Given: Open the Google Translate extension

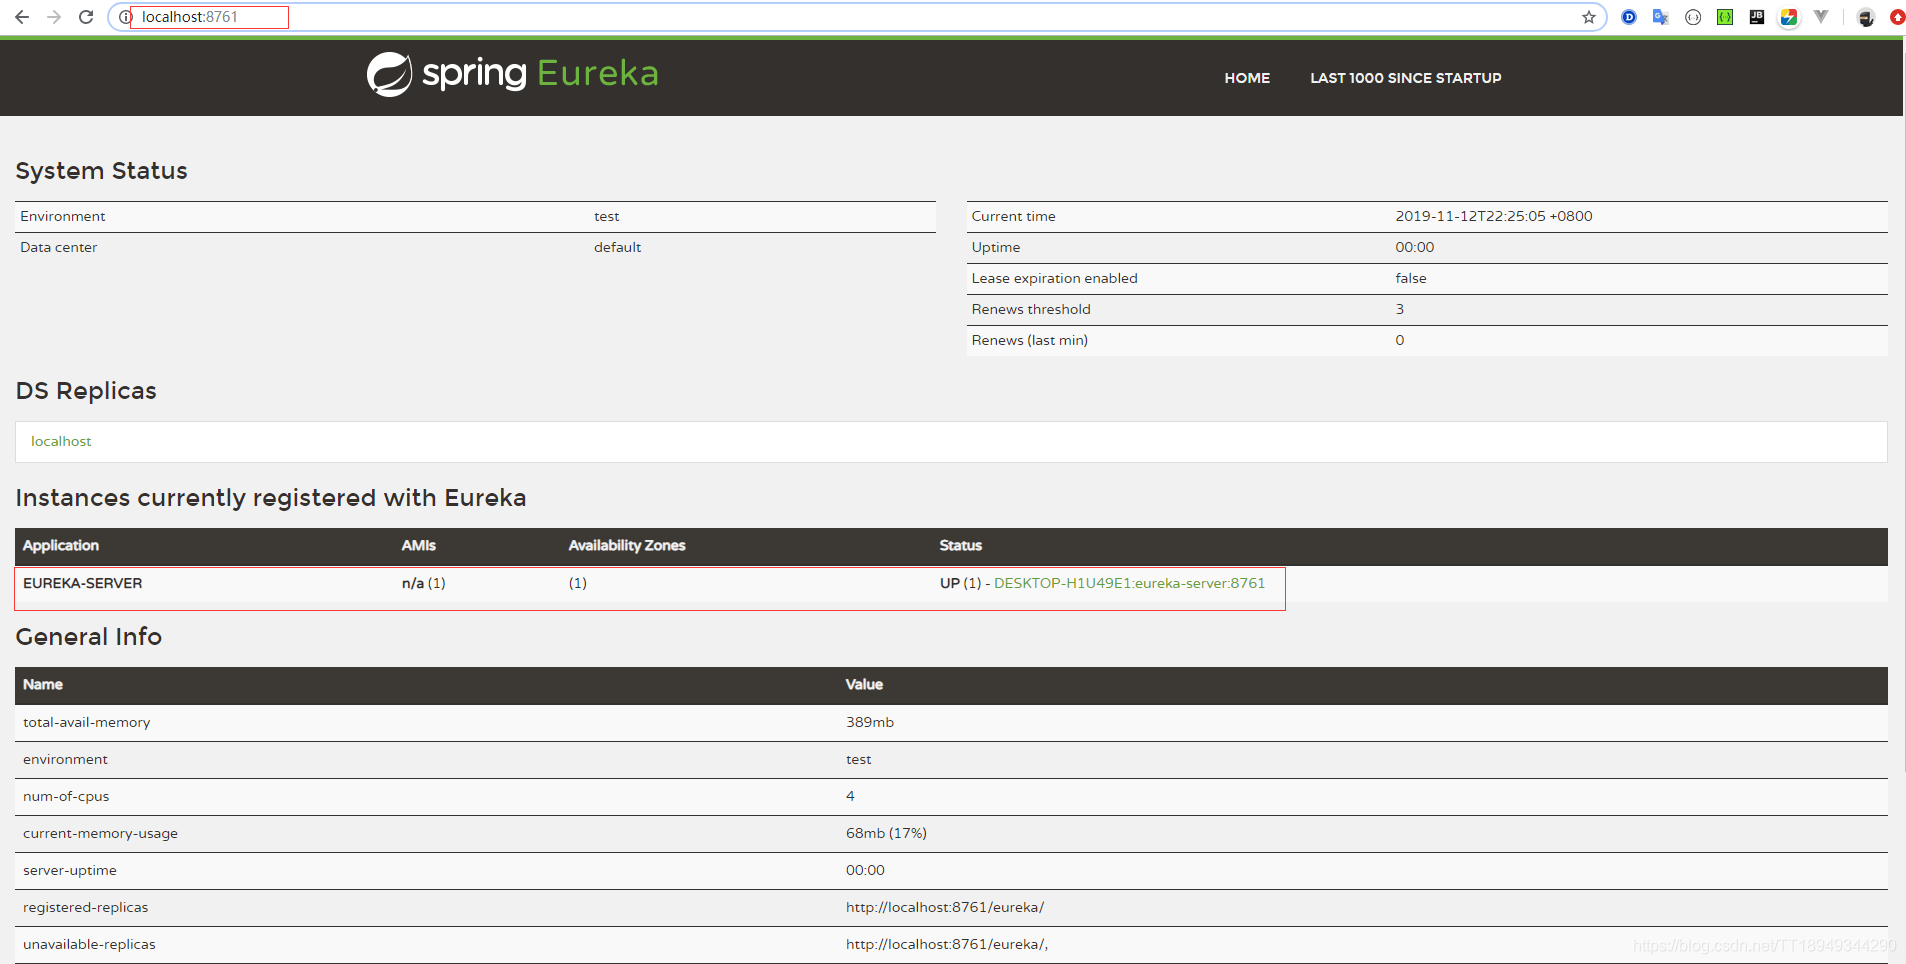Looking at the screenshot, I should pyautogui.click(x=1661, y=17).
